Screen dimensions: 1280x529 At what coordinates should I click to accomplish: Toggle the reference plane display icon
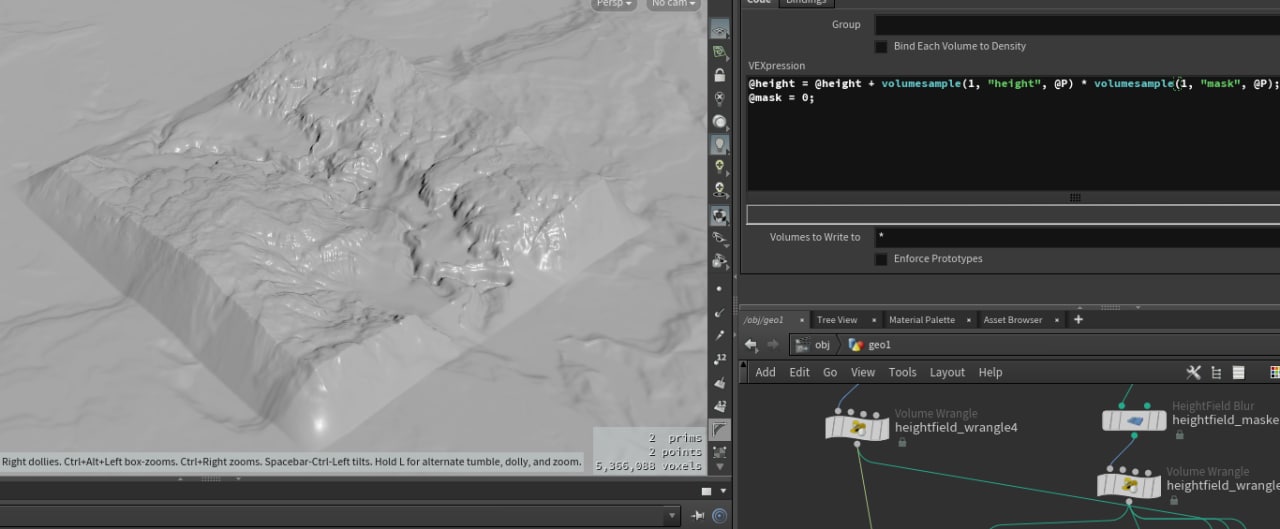point(720,30)
